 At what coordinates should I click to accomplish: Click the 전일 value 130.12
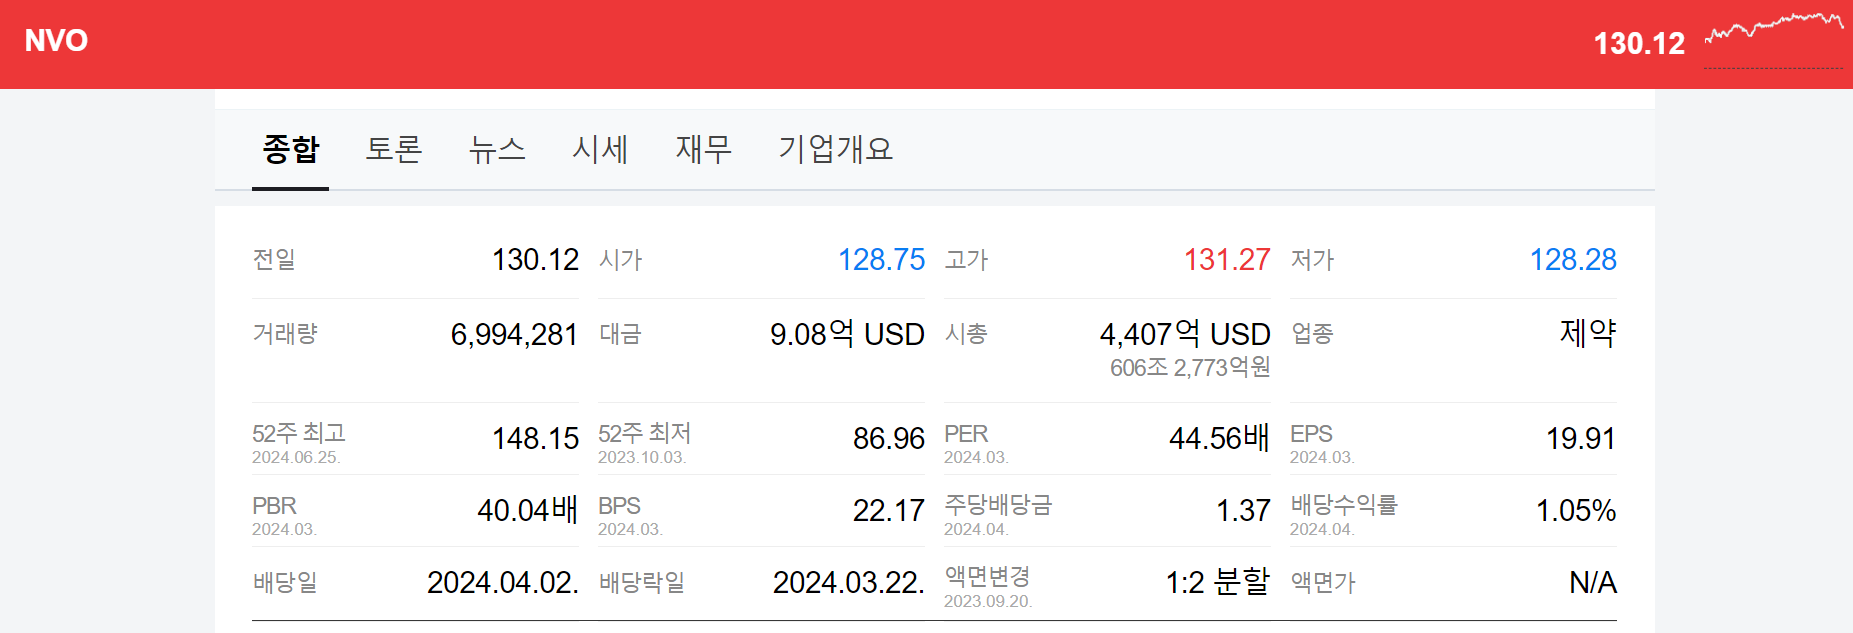tap(535, 260)
